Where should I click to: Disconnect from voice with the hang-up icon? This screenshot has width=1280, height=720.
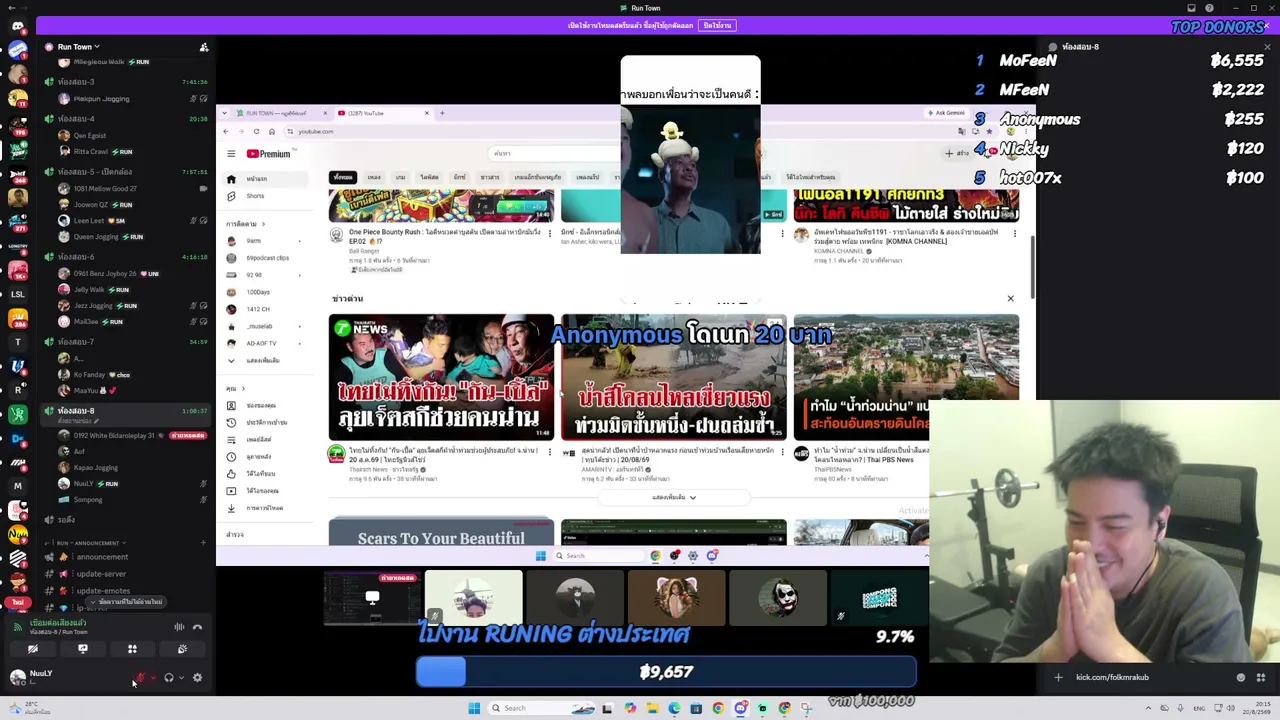tap(197, 627)
